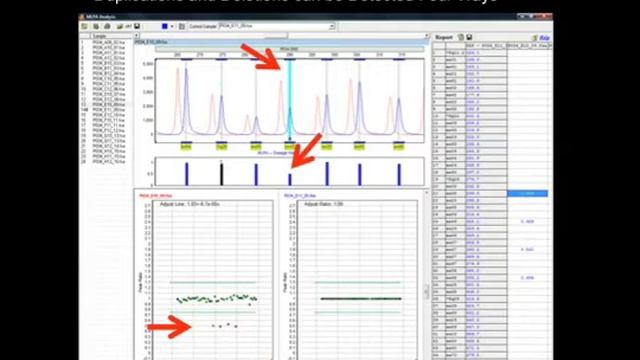
Task: Click the shortest blue bar in the ratio chart
Action: pos(290,180)
